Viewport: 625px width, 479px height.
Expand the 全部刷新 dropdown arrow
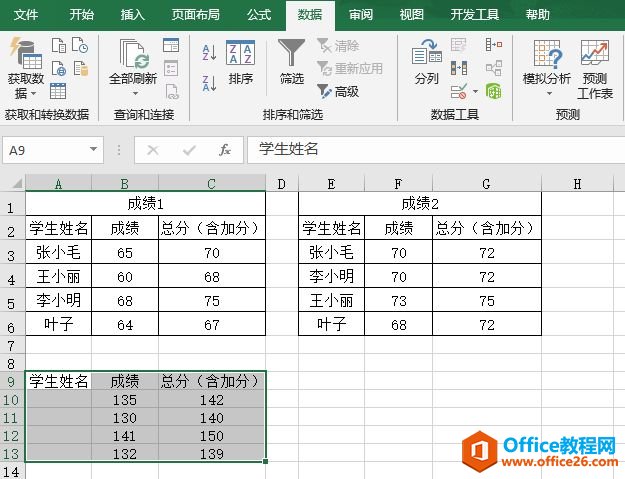135,93
